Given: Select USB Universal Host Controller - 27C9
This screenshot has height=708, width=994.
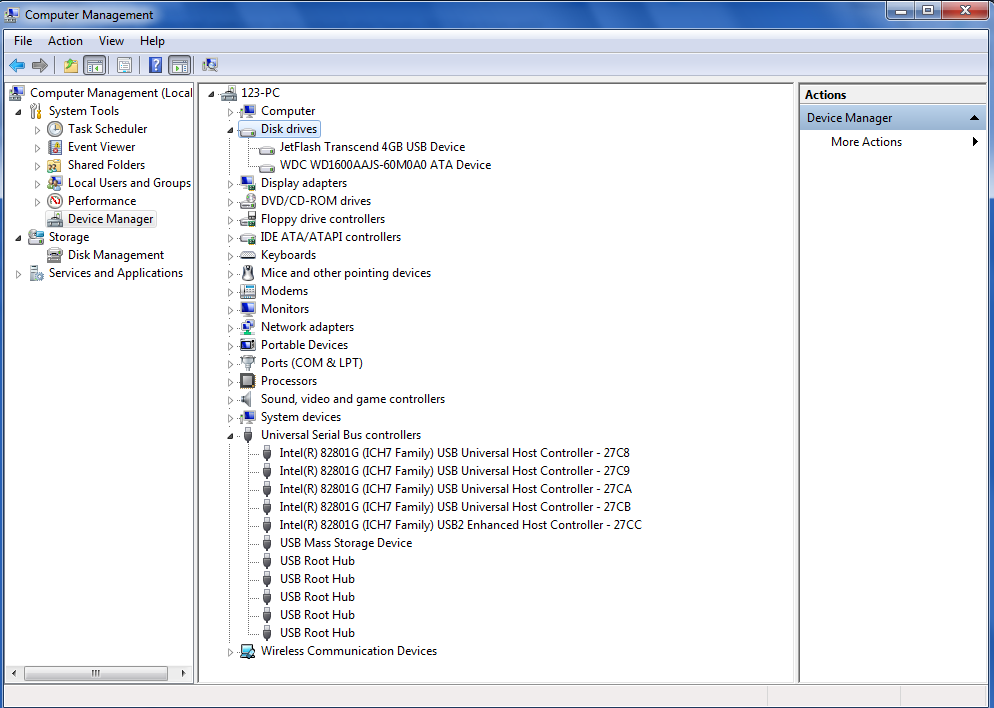Looking at the screenshot, I should (455, 471).
